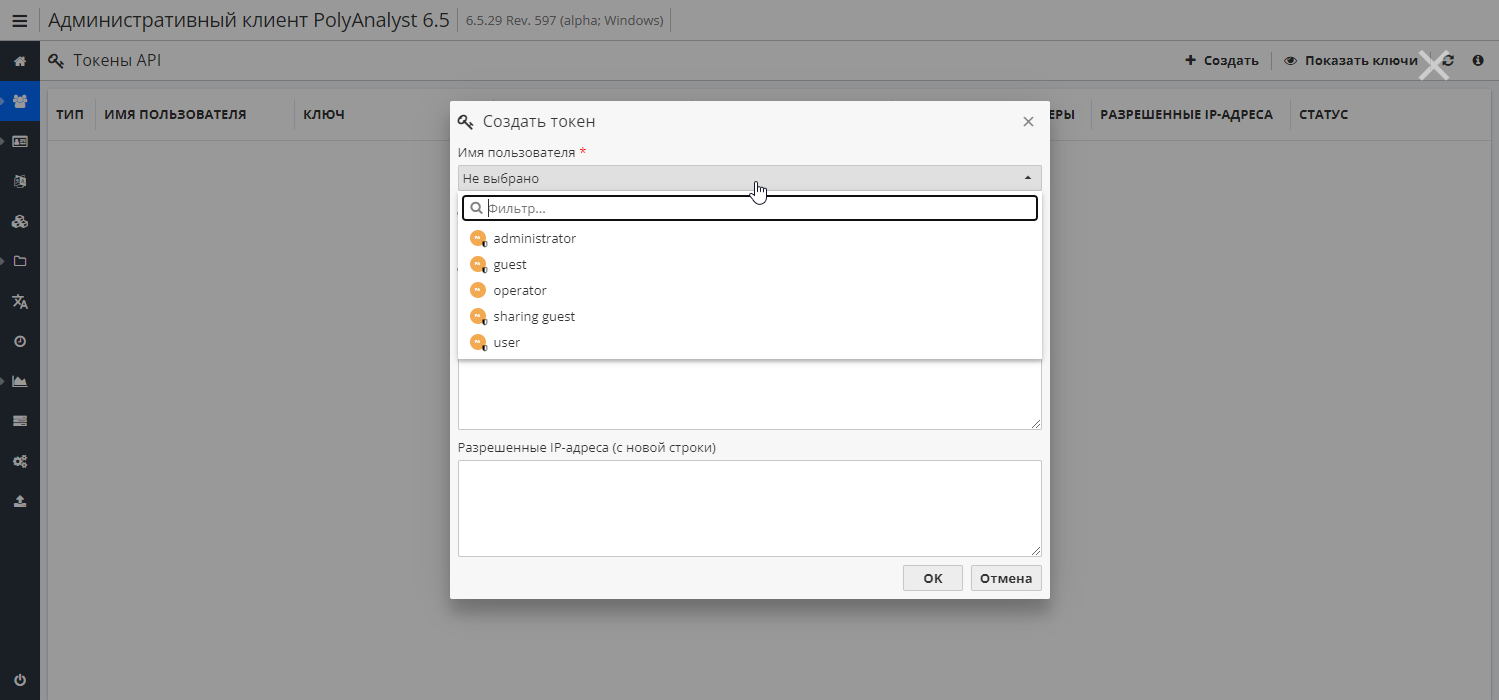Collapse the Не выбрано username dropdown

pos(750,178)
